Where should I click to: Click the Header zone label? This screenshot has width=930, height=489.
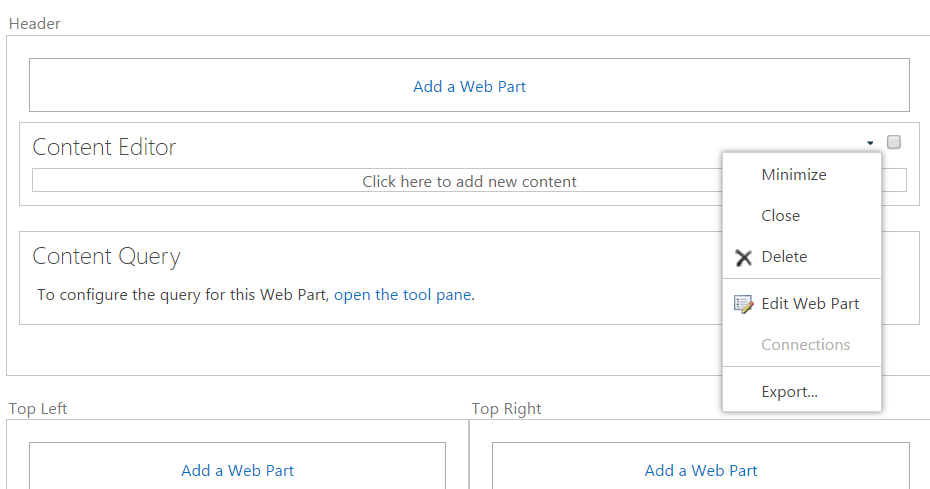(34, 24)
